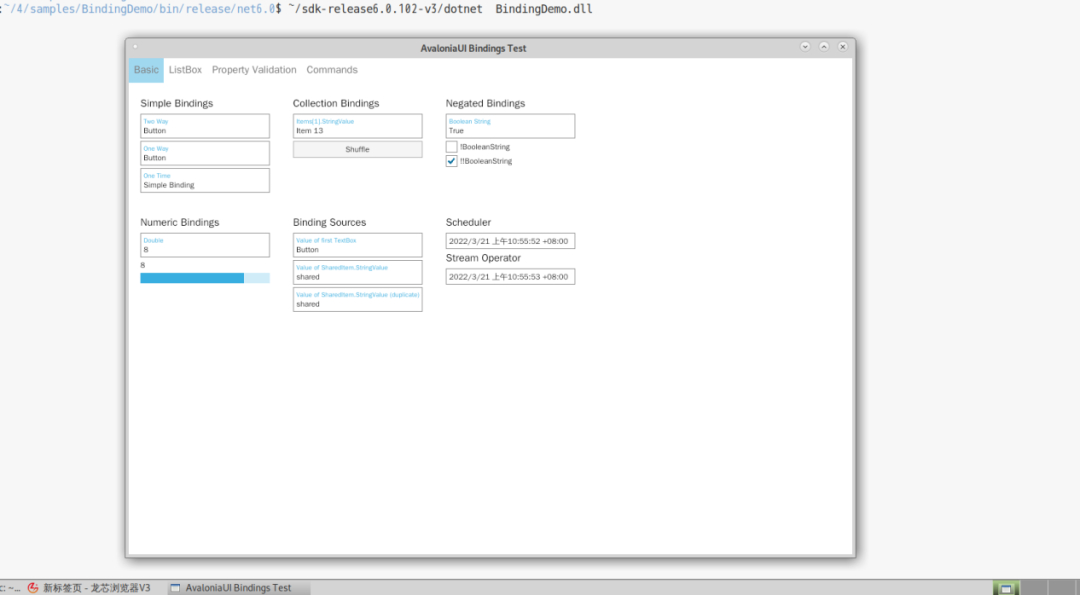
Task: Minimize the AvaloniaUI Bindings Test window
Action: 806,47
